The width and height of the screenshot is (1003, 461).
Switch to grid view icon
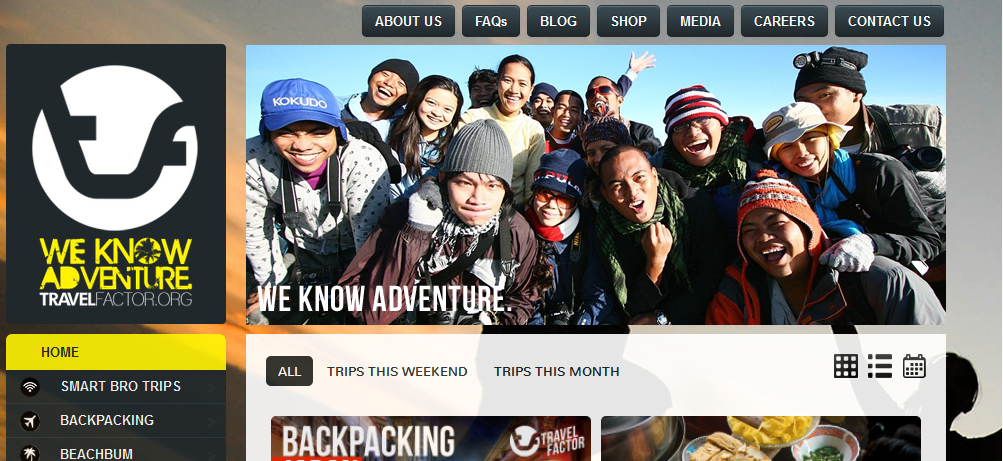pos(846,366)
